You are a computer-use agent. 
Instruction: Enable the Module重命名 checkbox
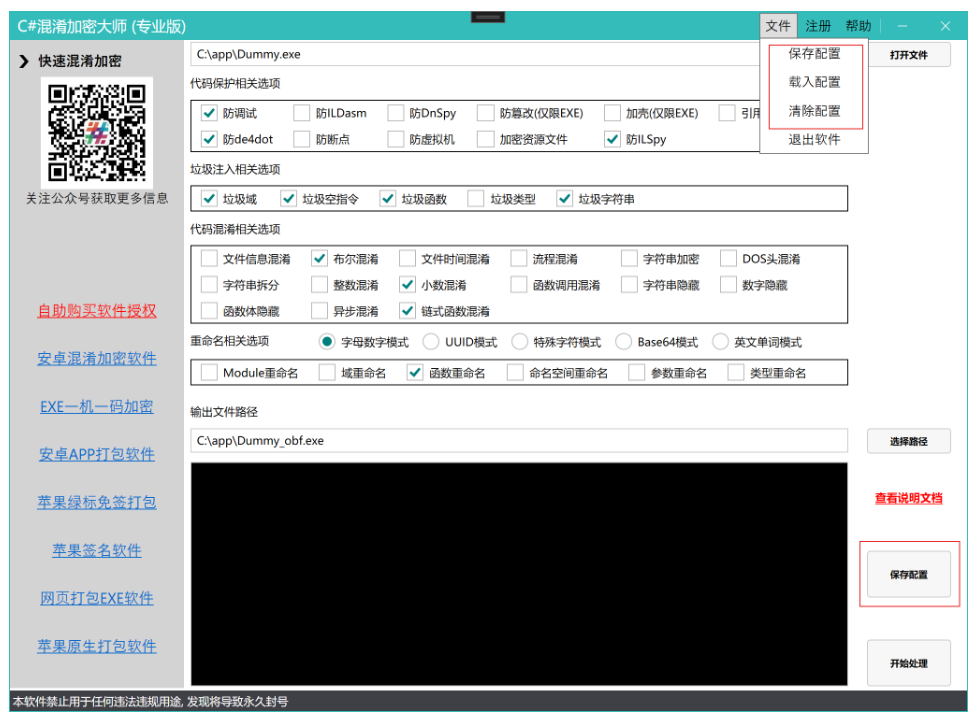click(209, 373)
